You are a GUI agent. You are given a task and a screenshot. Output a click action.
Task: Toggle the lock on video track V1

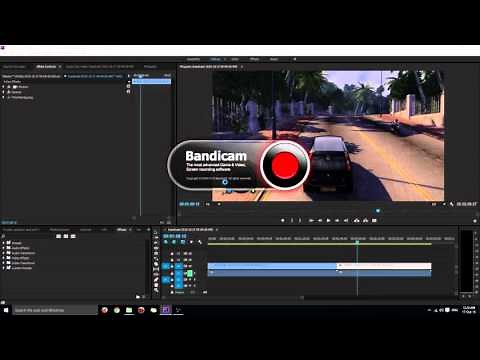(172, 266)
